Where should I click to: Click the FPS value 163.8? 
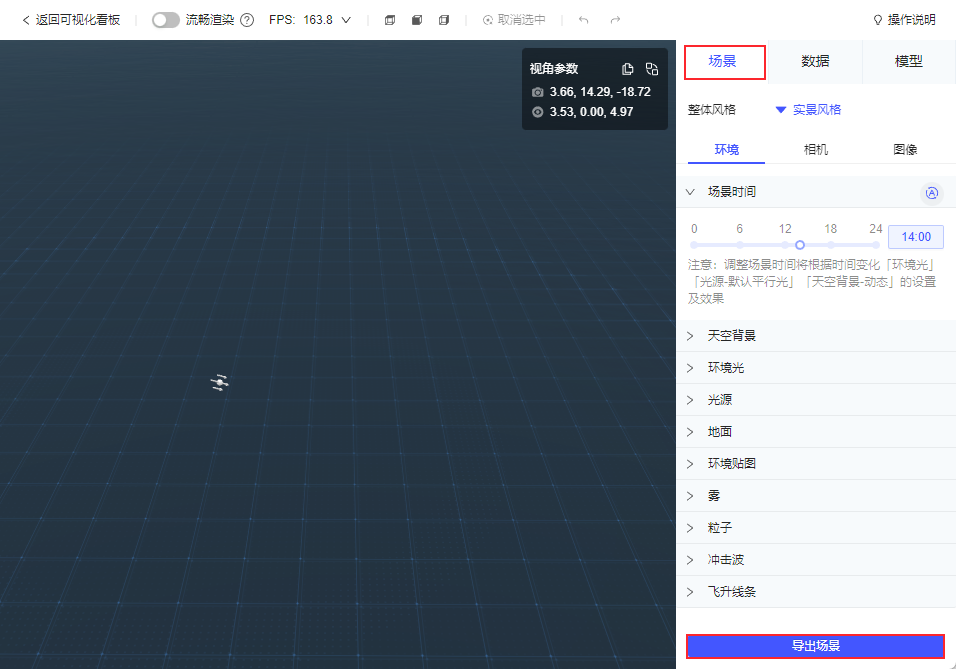(318, 20)
